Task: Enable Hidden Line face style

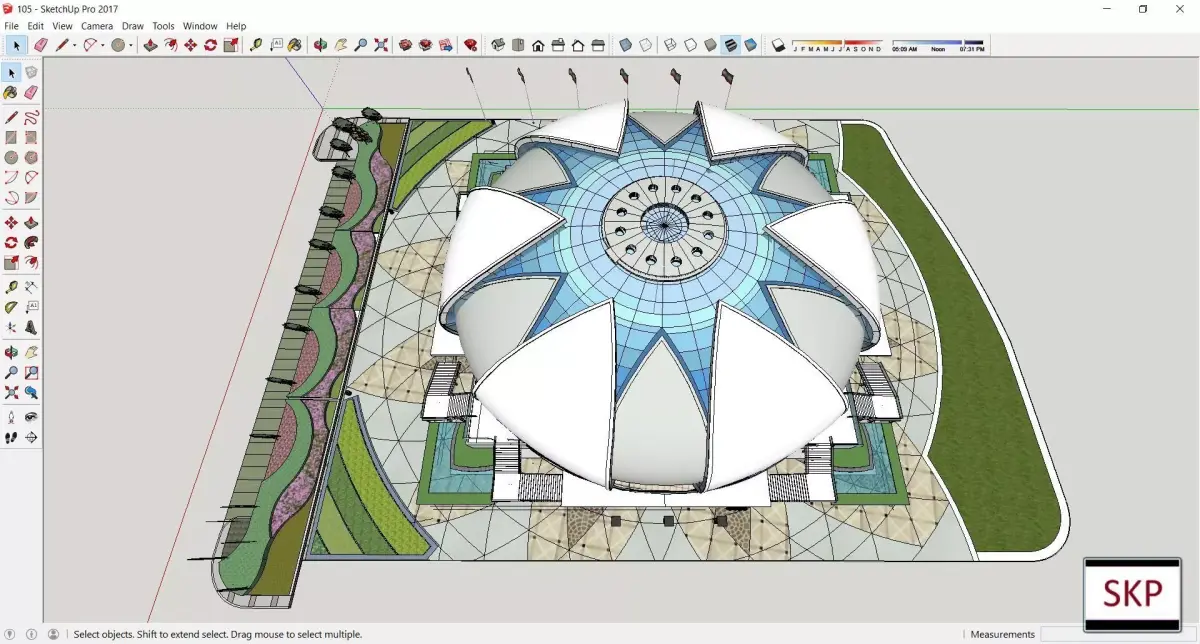Action: [690, 45]
